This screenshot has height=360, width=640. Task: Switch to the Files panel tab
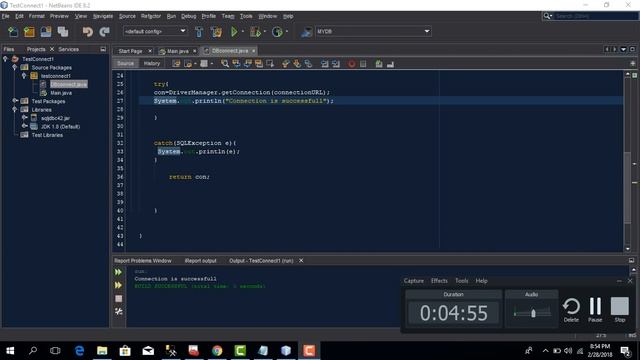pos(9,49)
